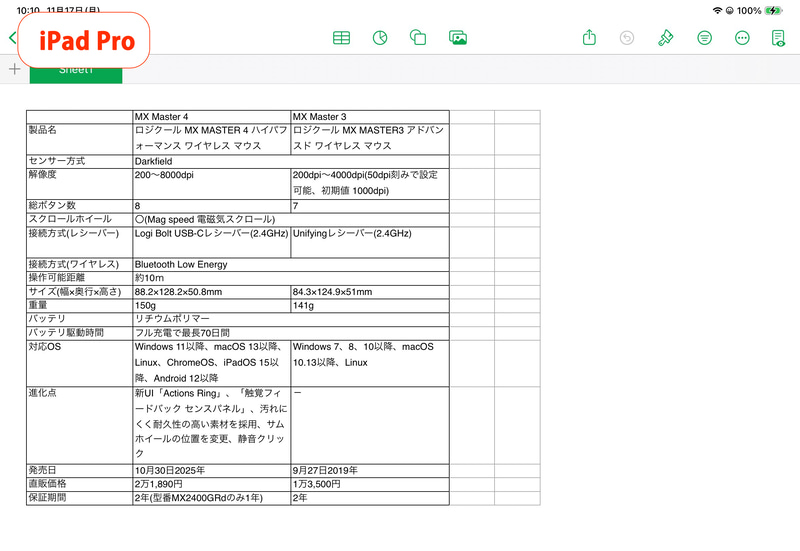This screenshot has height=551, width=800.
Task: Add a new sheet with plus button
Action: click(x=15, y=69)
